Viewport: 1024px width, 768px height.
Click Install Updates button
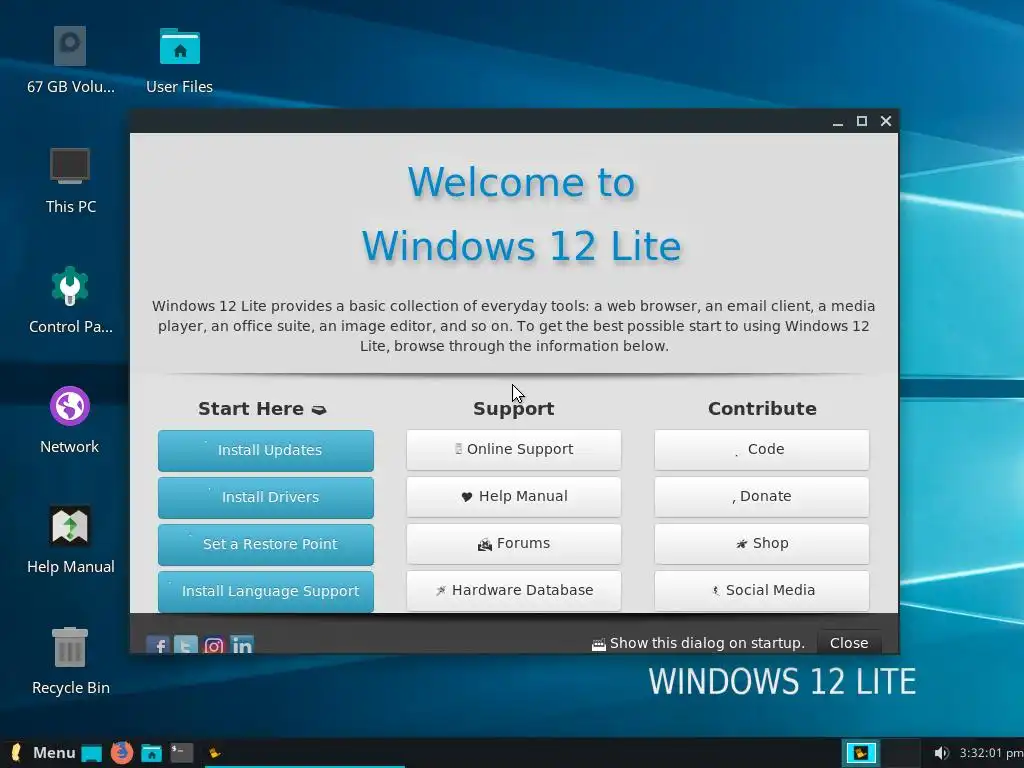coord(266,450)
